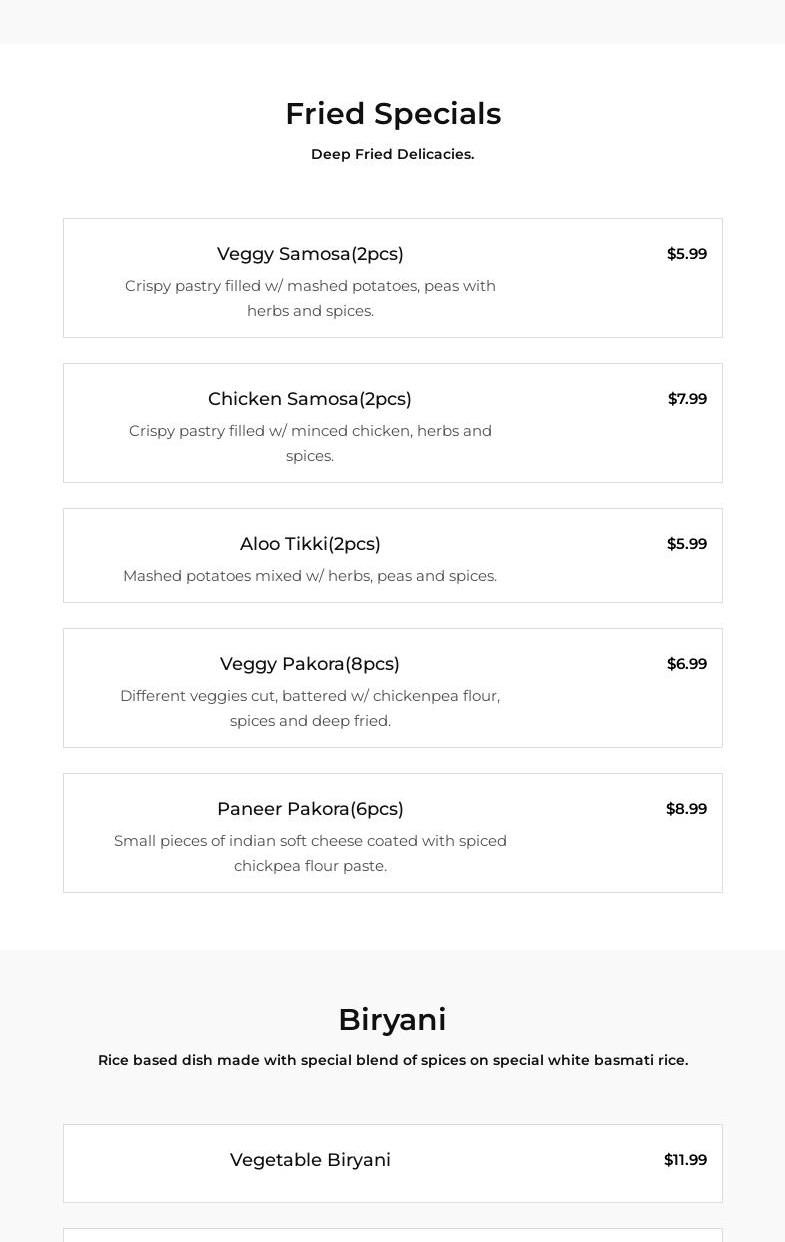
Task: Click the Fried Specials heading
Action: 392,114
